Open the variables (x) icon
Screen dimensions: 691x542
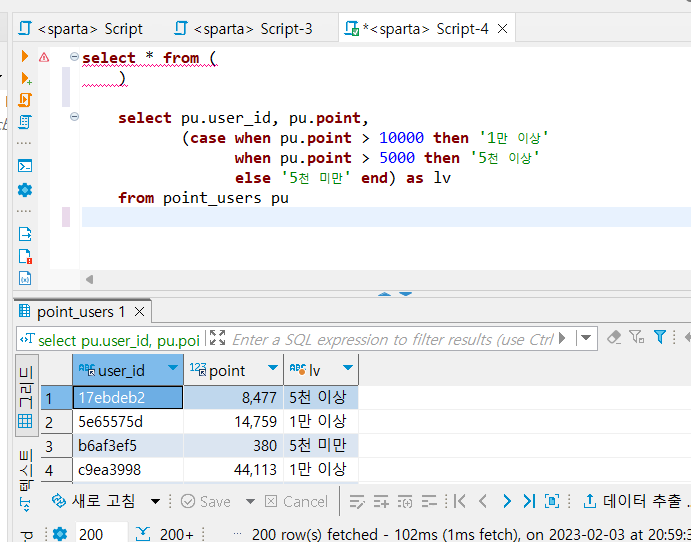25,278
